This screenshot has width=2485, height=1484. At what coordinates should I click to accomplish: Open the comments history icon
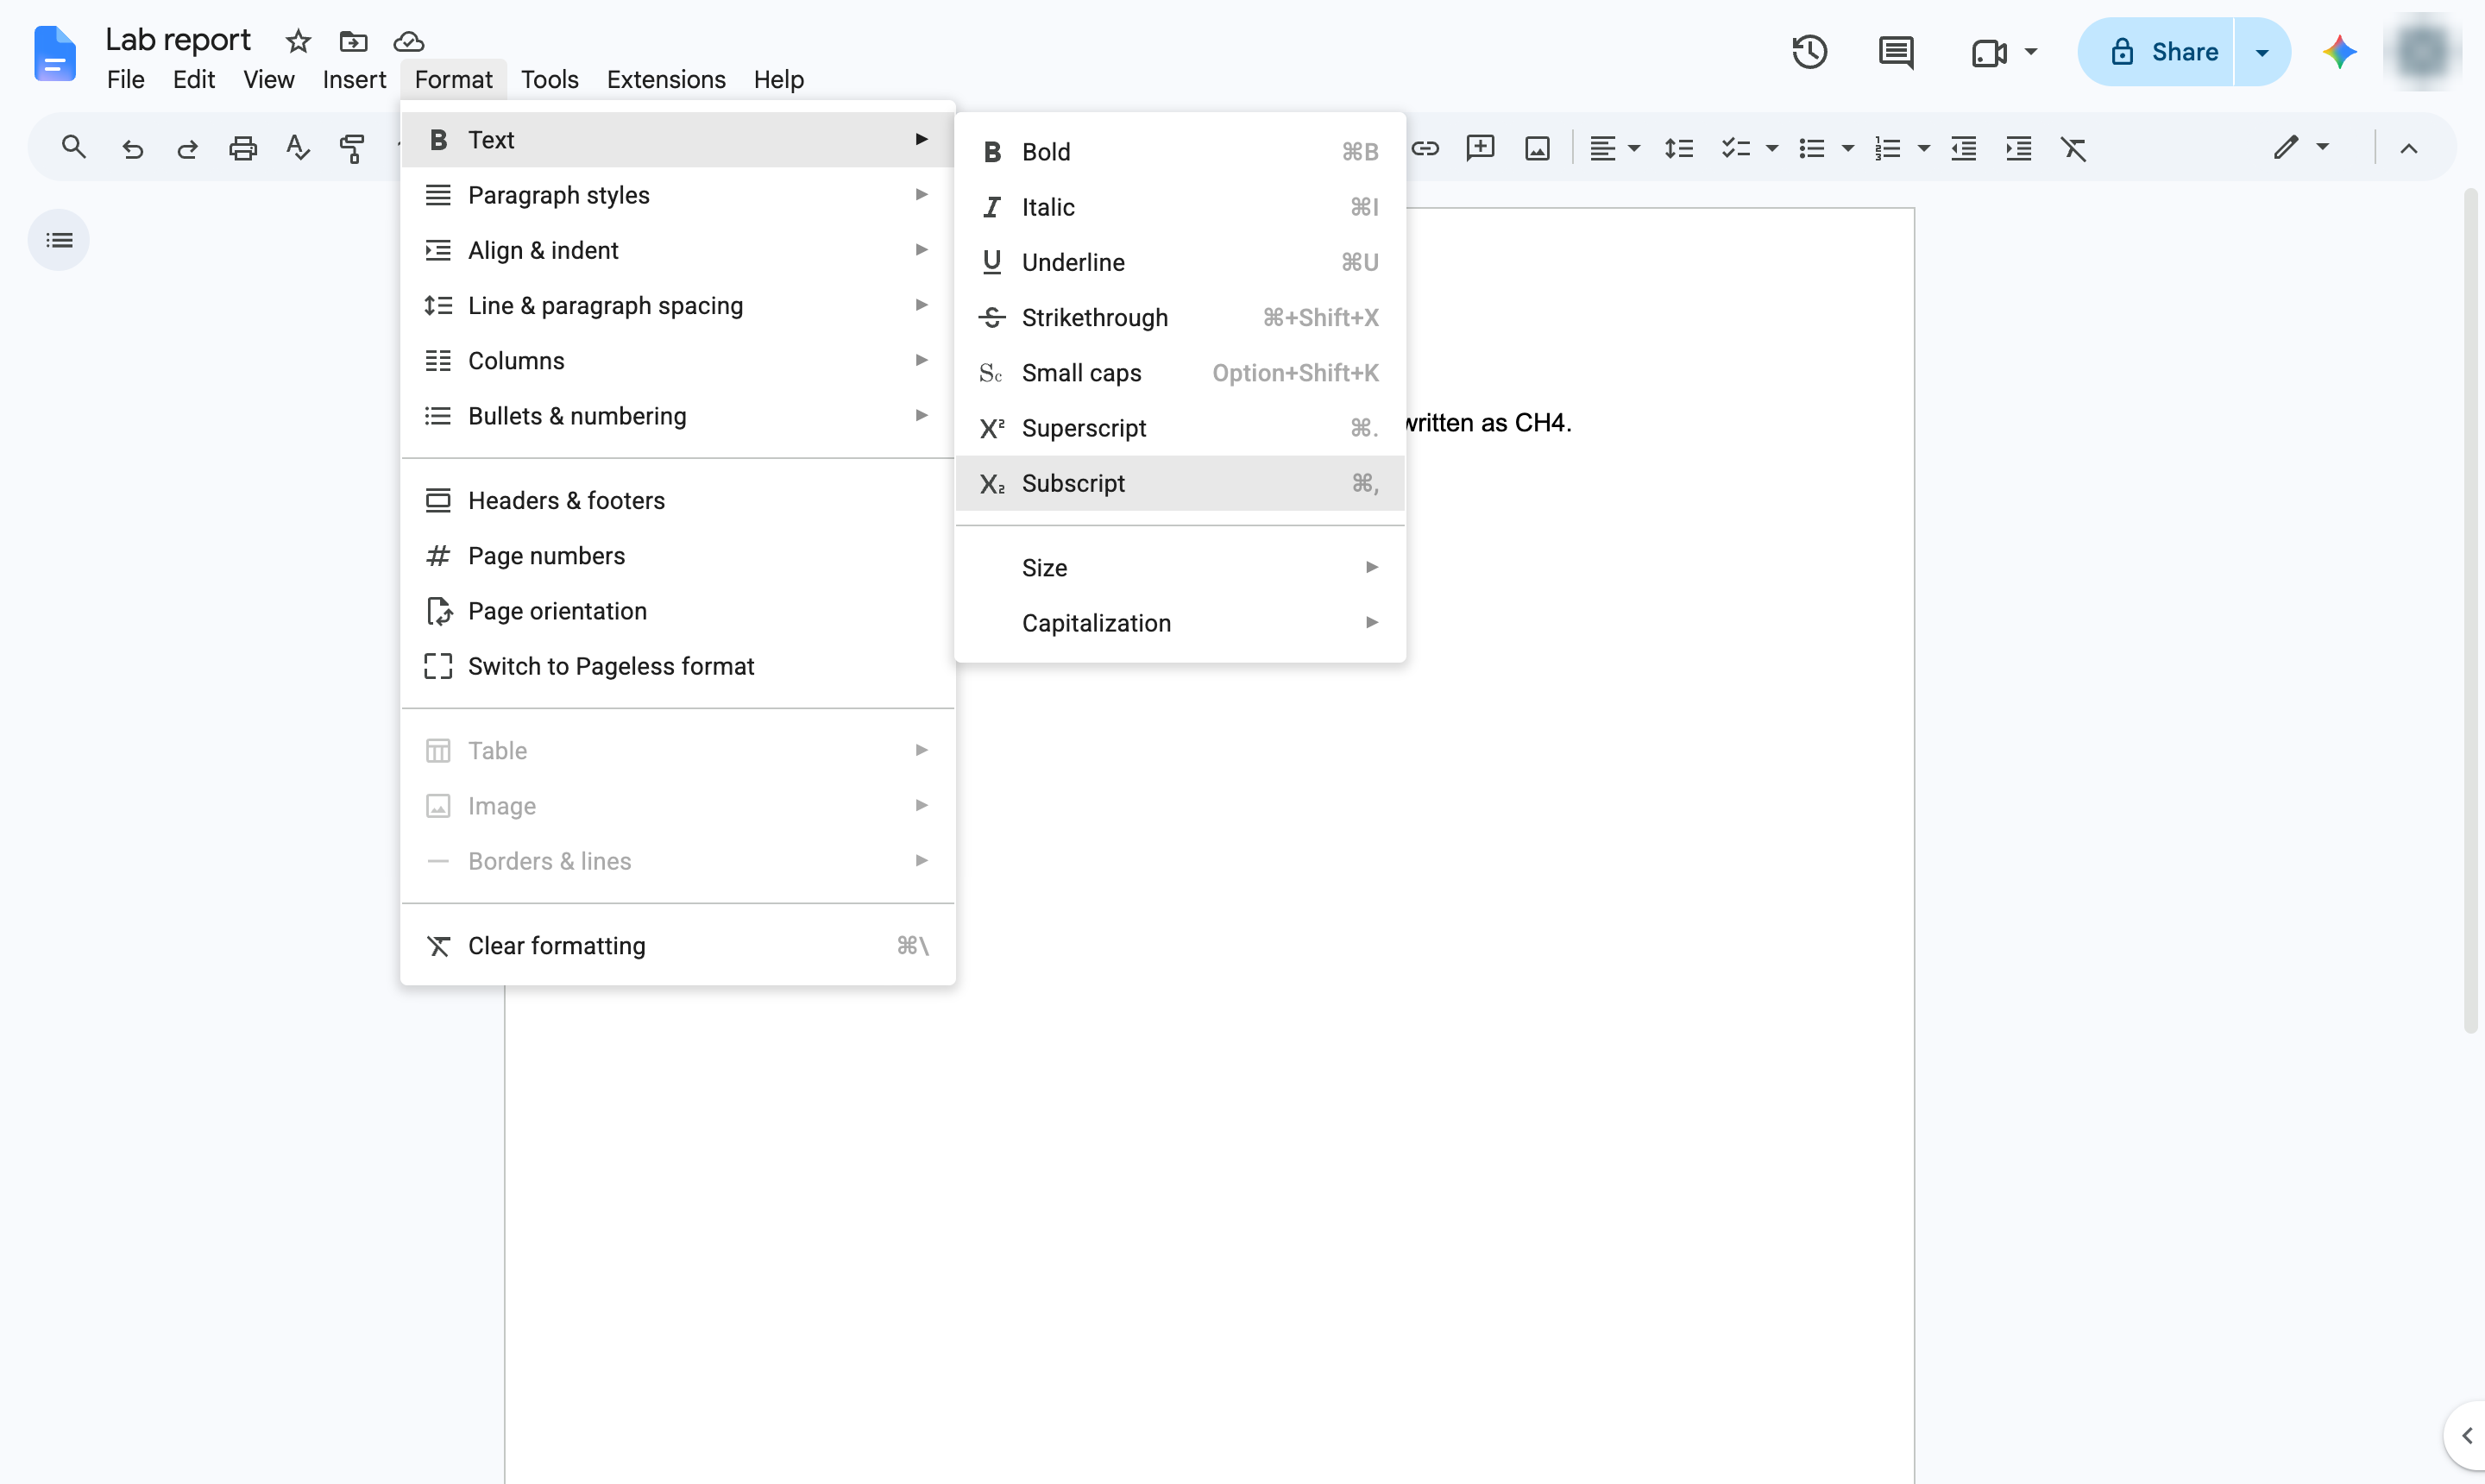coord(1896,52)
